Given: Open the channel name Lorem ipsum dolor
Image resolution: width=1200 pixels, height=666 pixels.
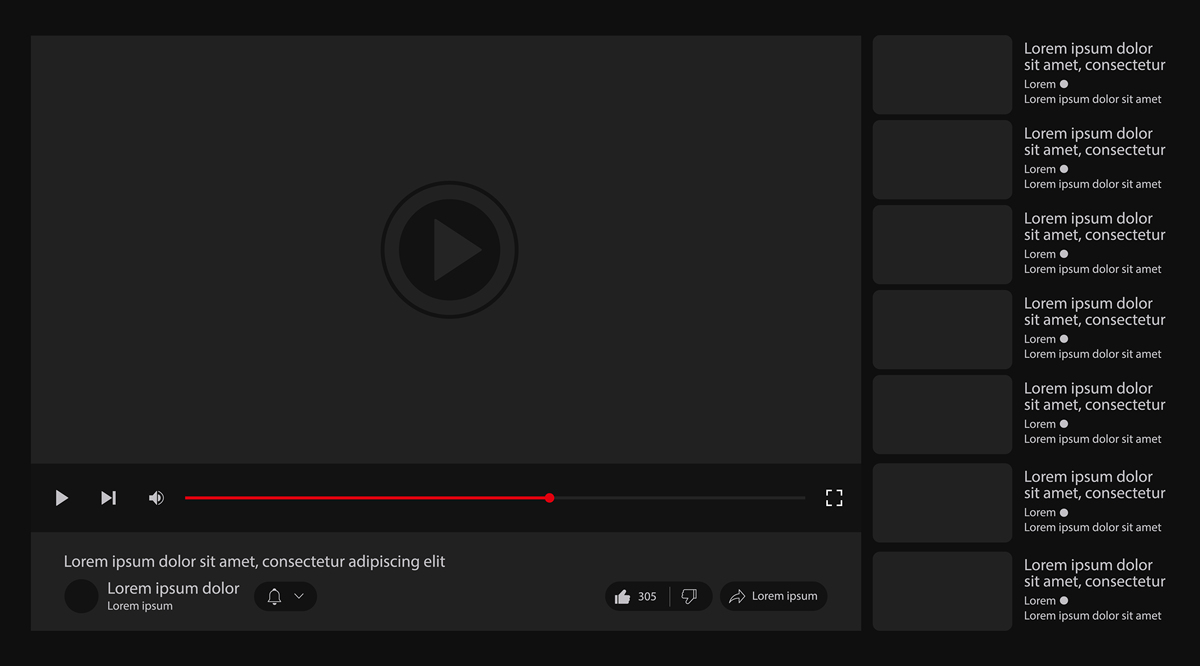Looking at the screenshot, I should (173, 588).
